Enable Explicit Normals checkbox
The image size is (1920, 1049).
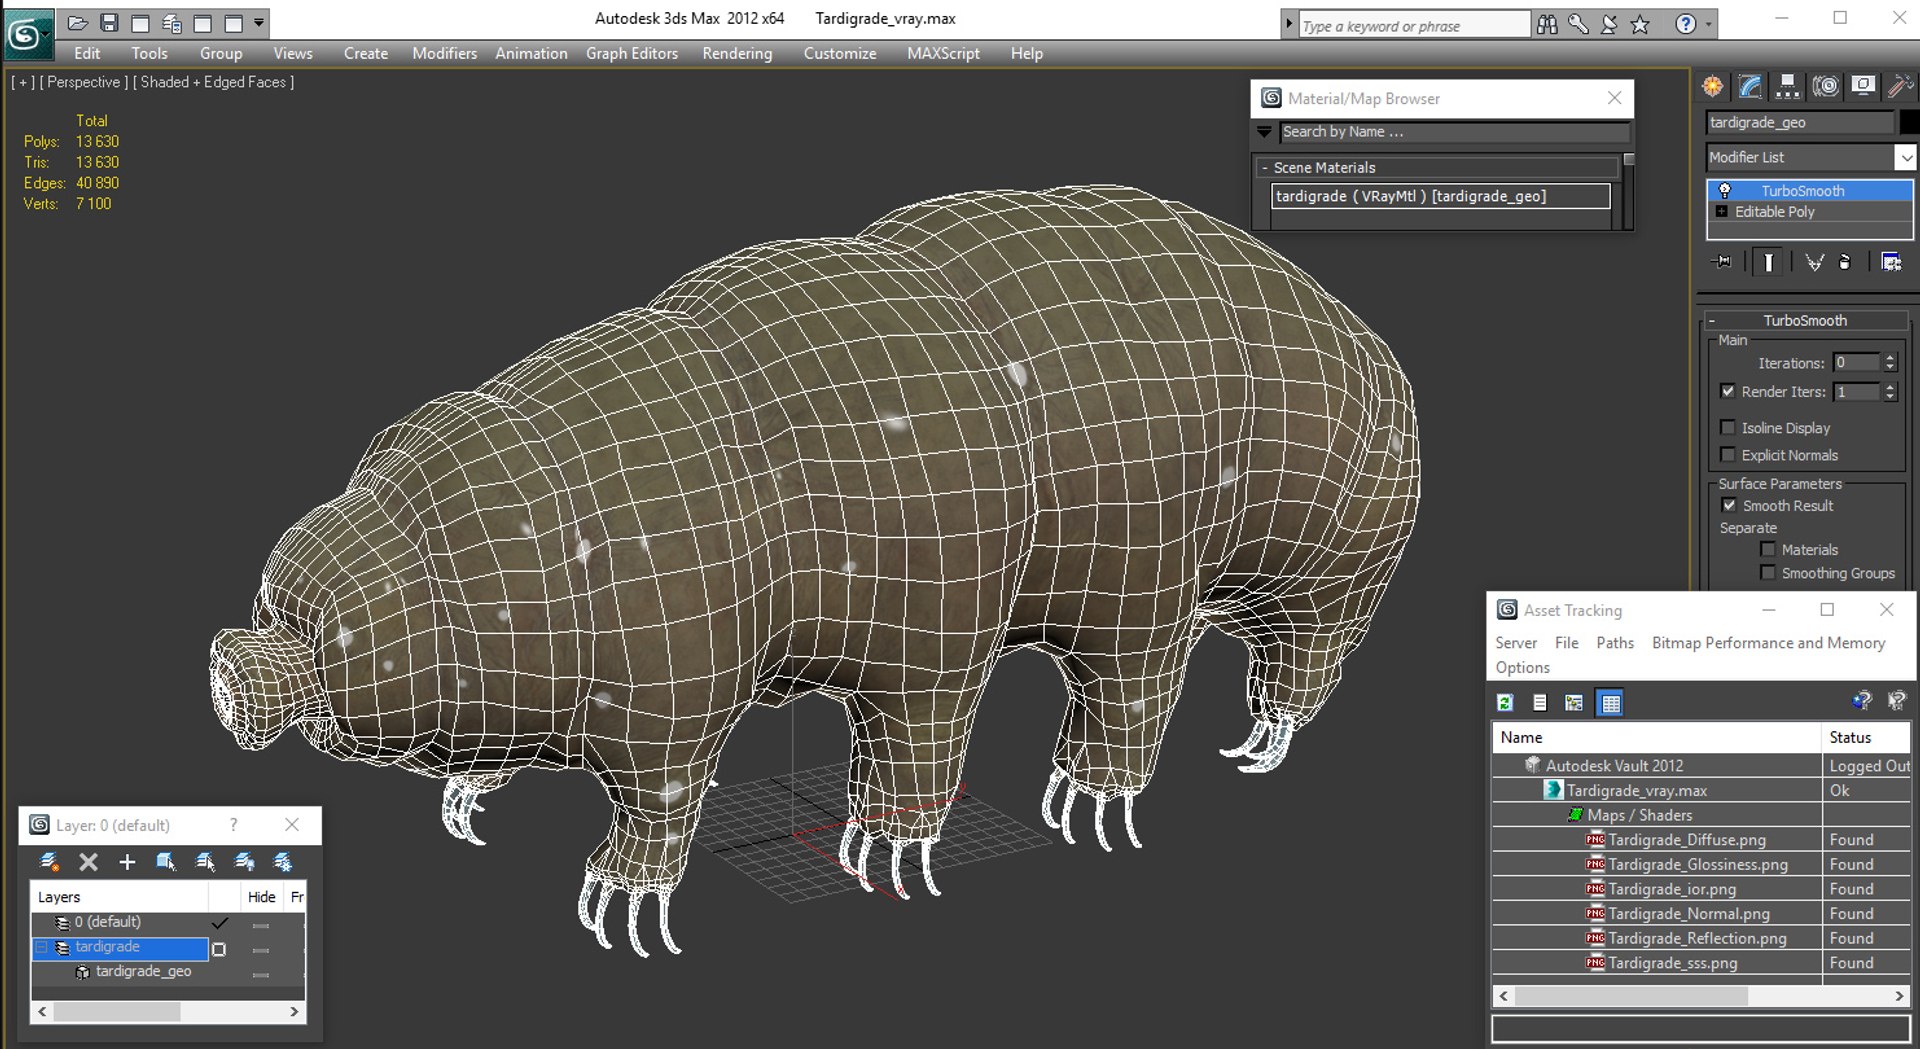[1727, 454]
